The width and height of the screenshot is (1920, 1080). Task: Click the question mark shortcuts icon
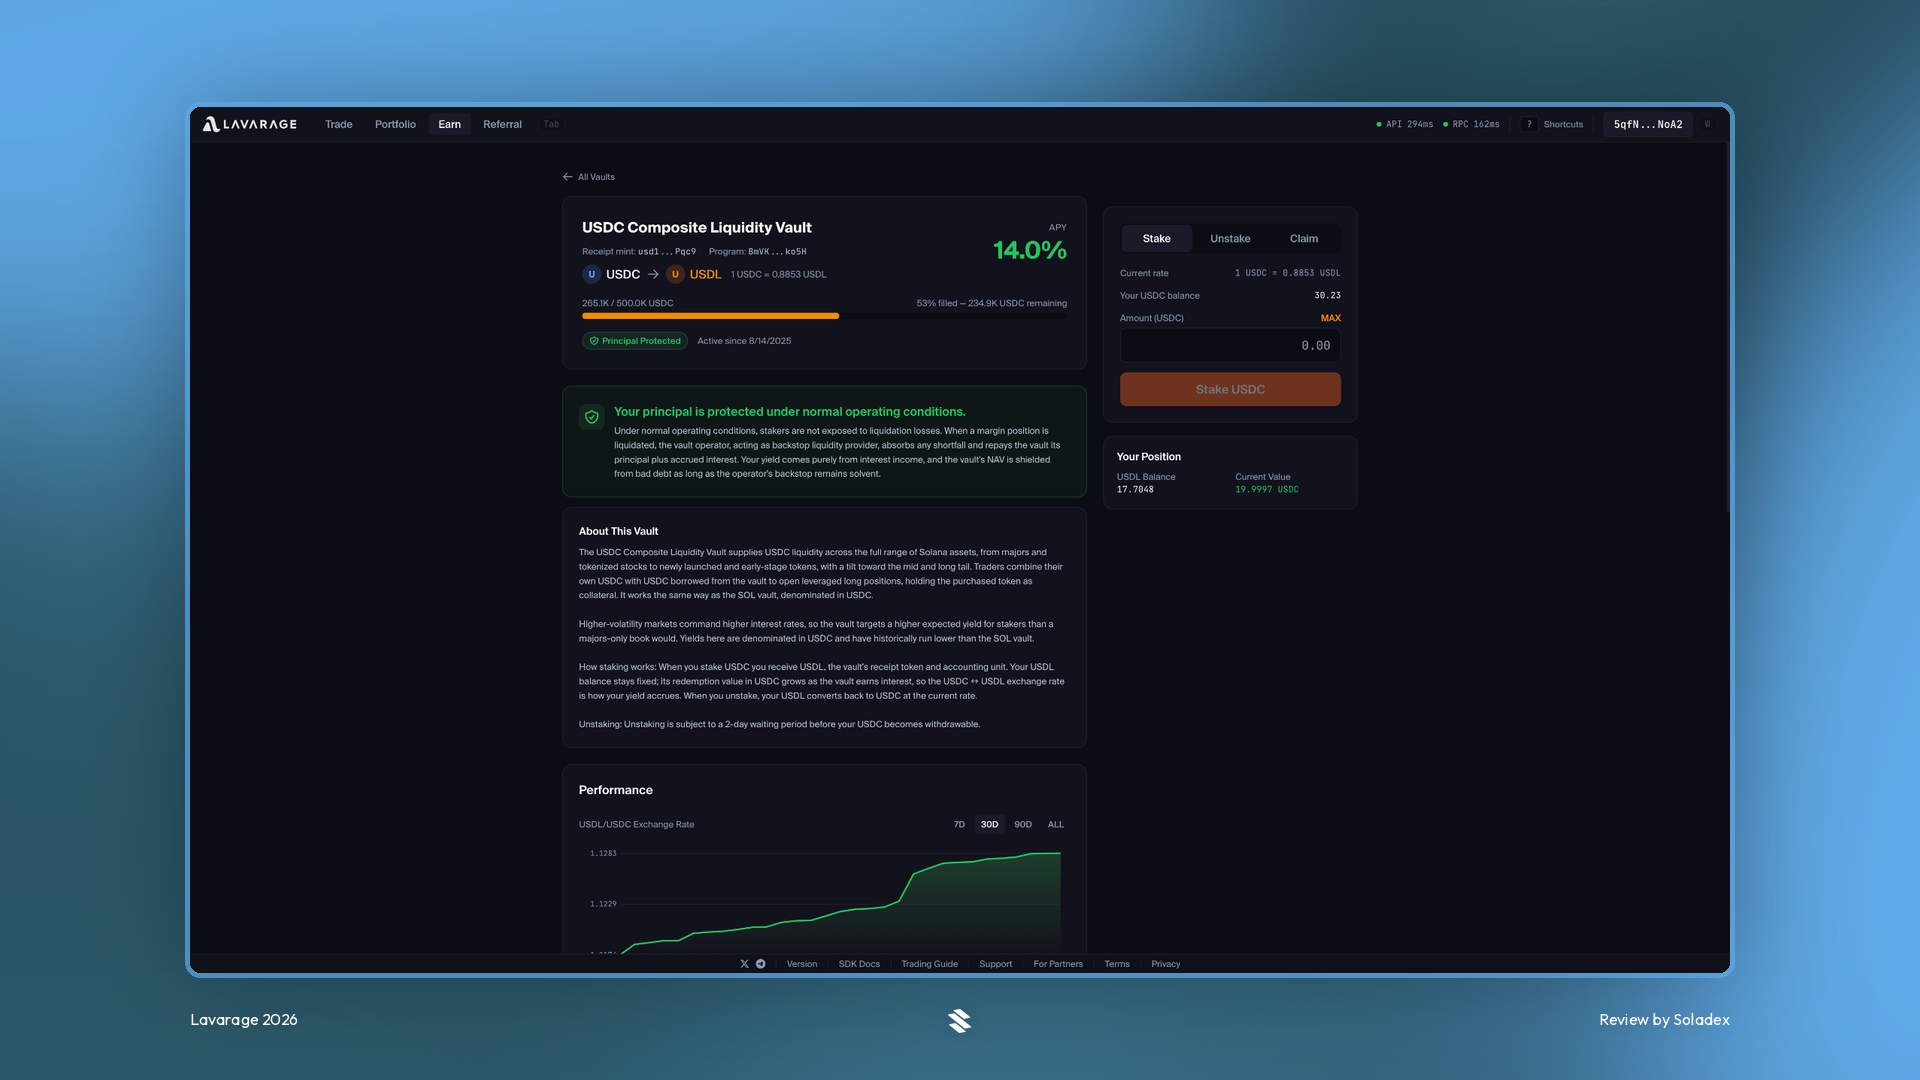pos(1529,124)
